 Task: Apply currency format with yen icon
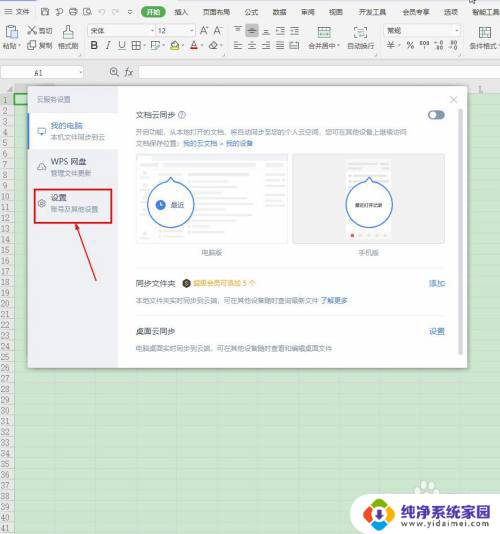tap(391, 45)
